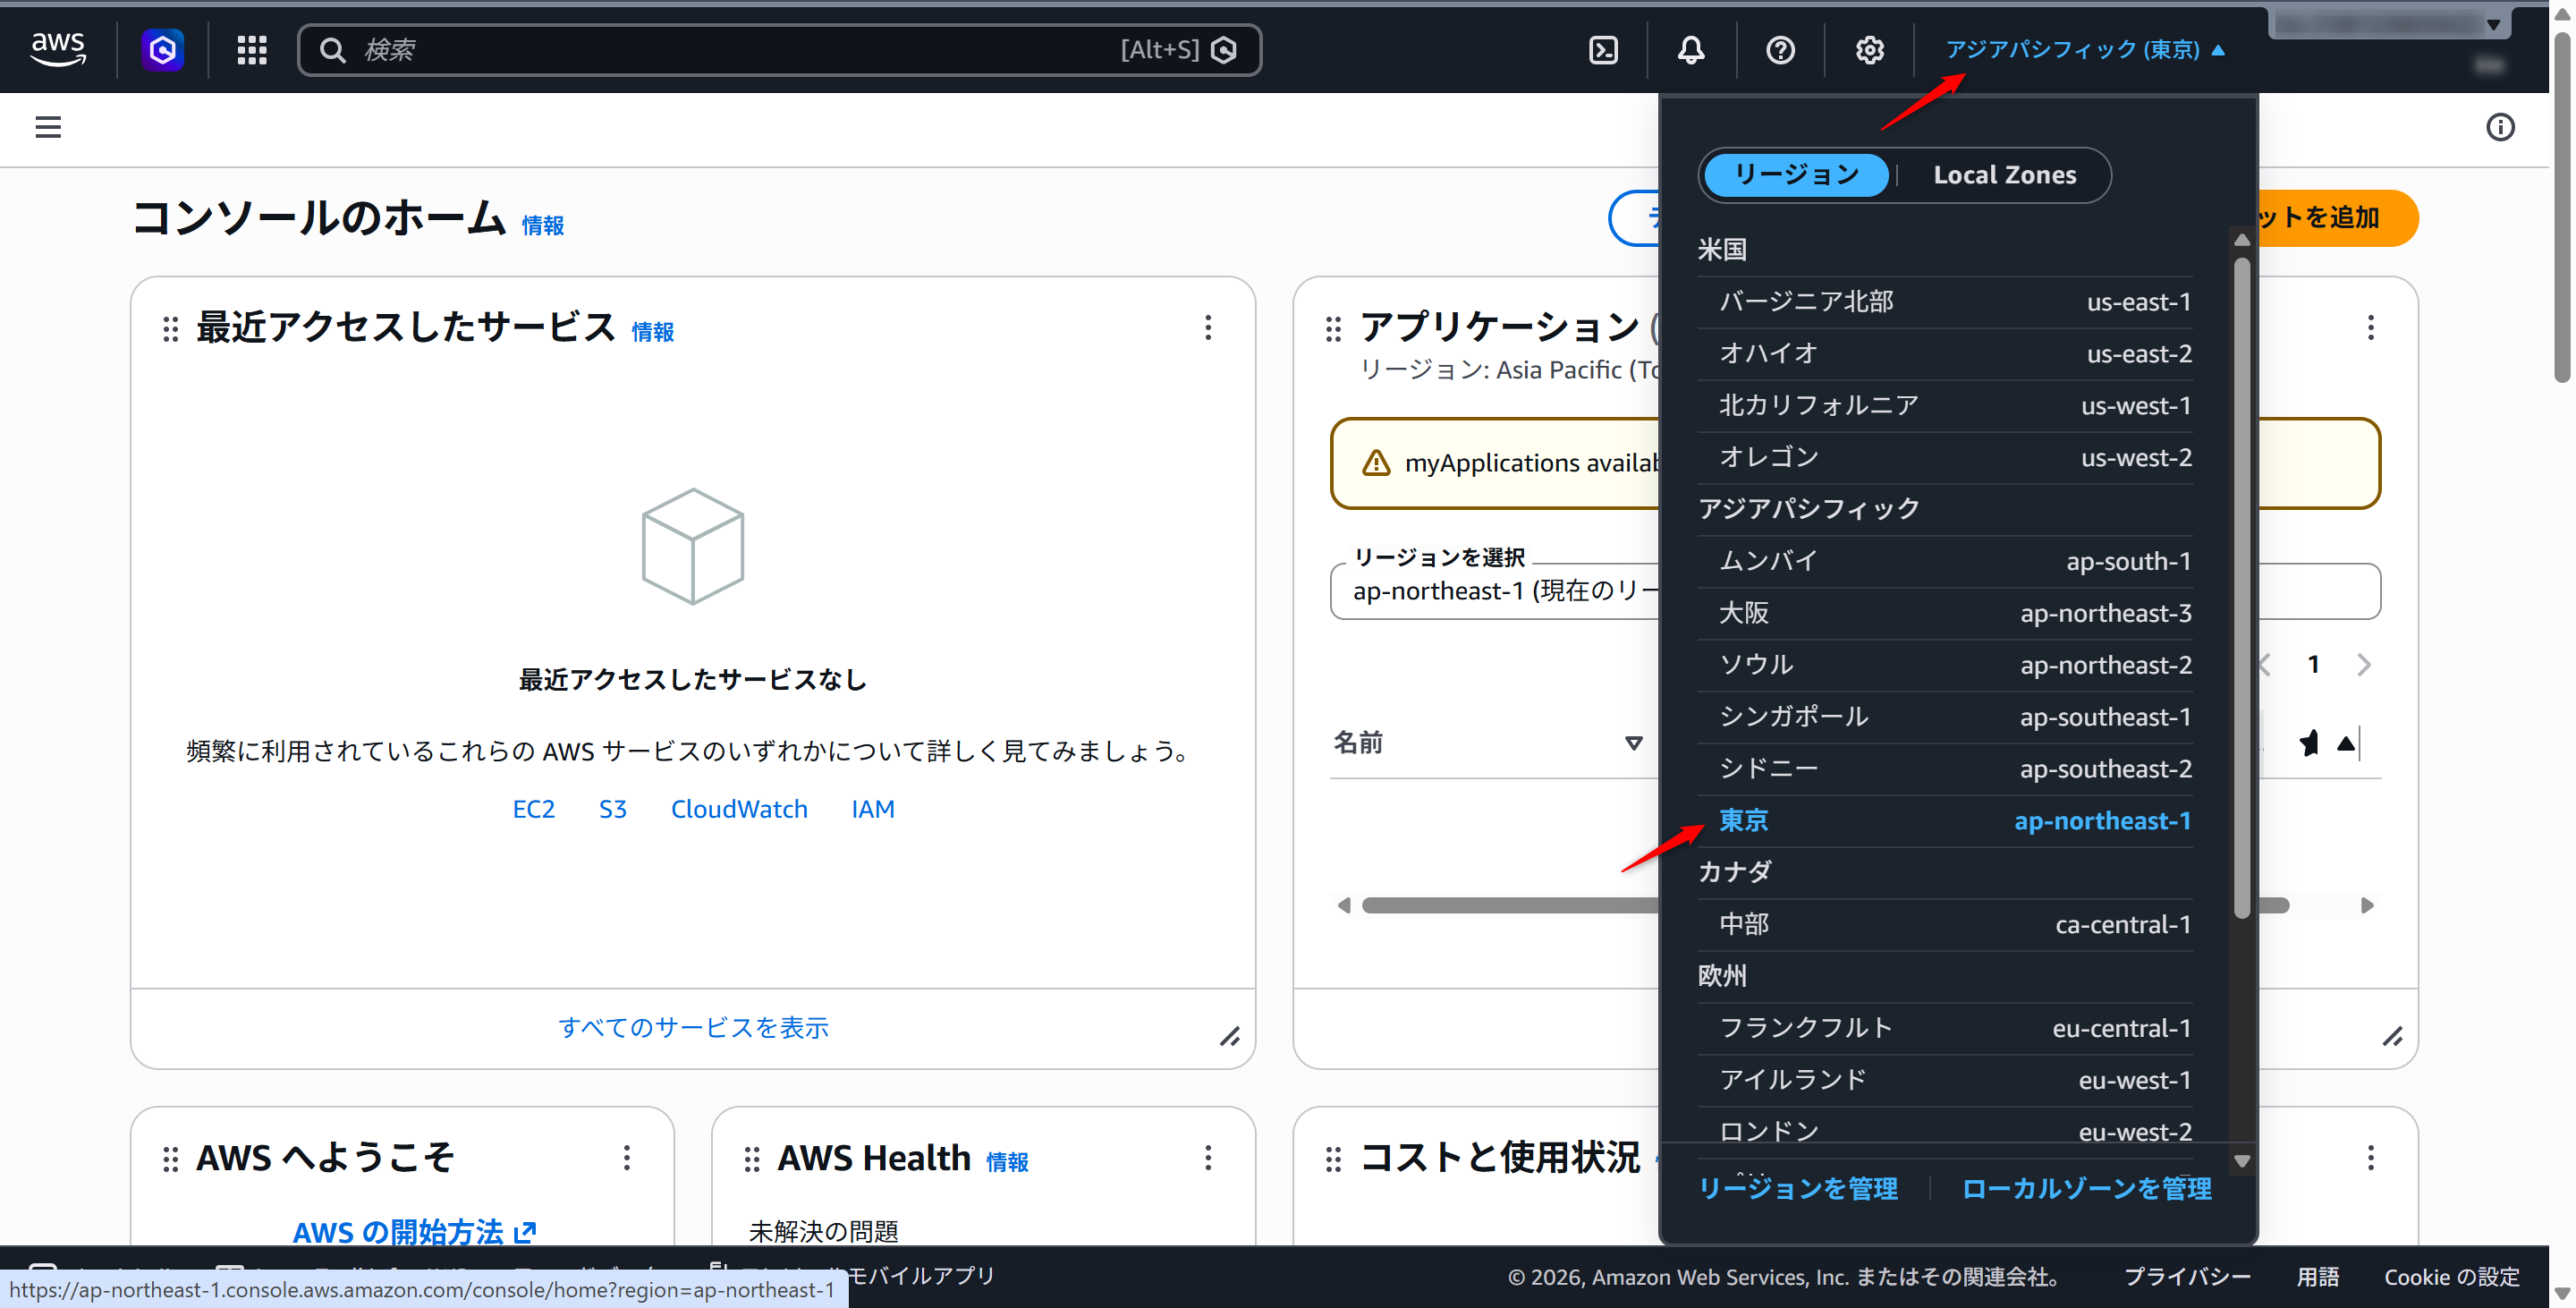Viewport: 2576px width, 1308px height.
Task: Collapse the アジアパシフィック (東京) region dropdown
Action: 2084,49
